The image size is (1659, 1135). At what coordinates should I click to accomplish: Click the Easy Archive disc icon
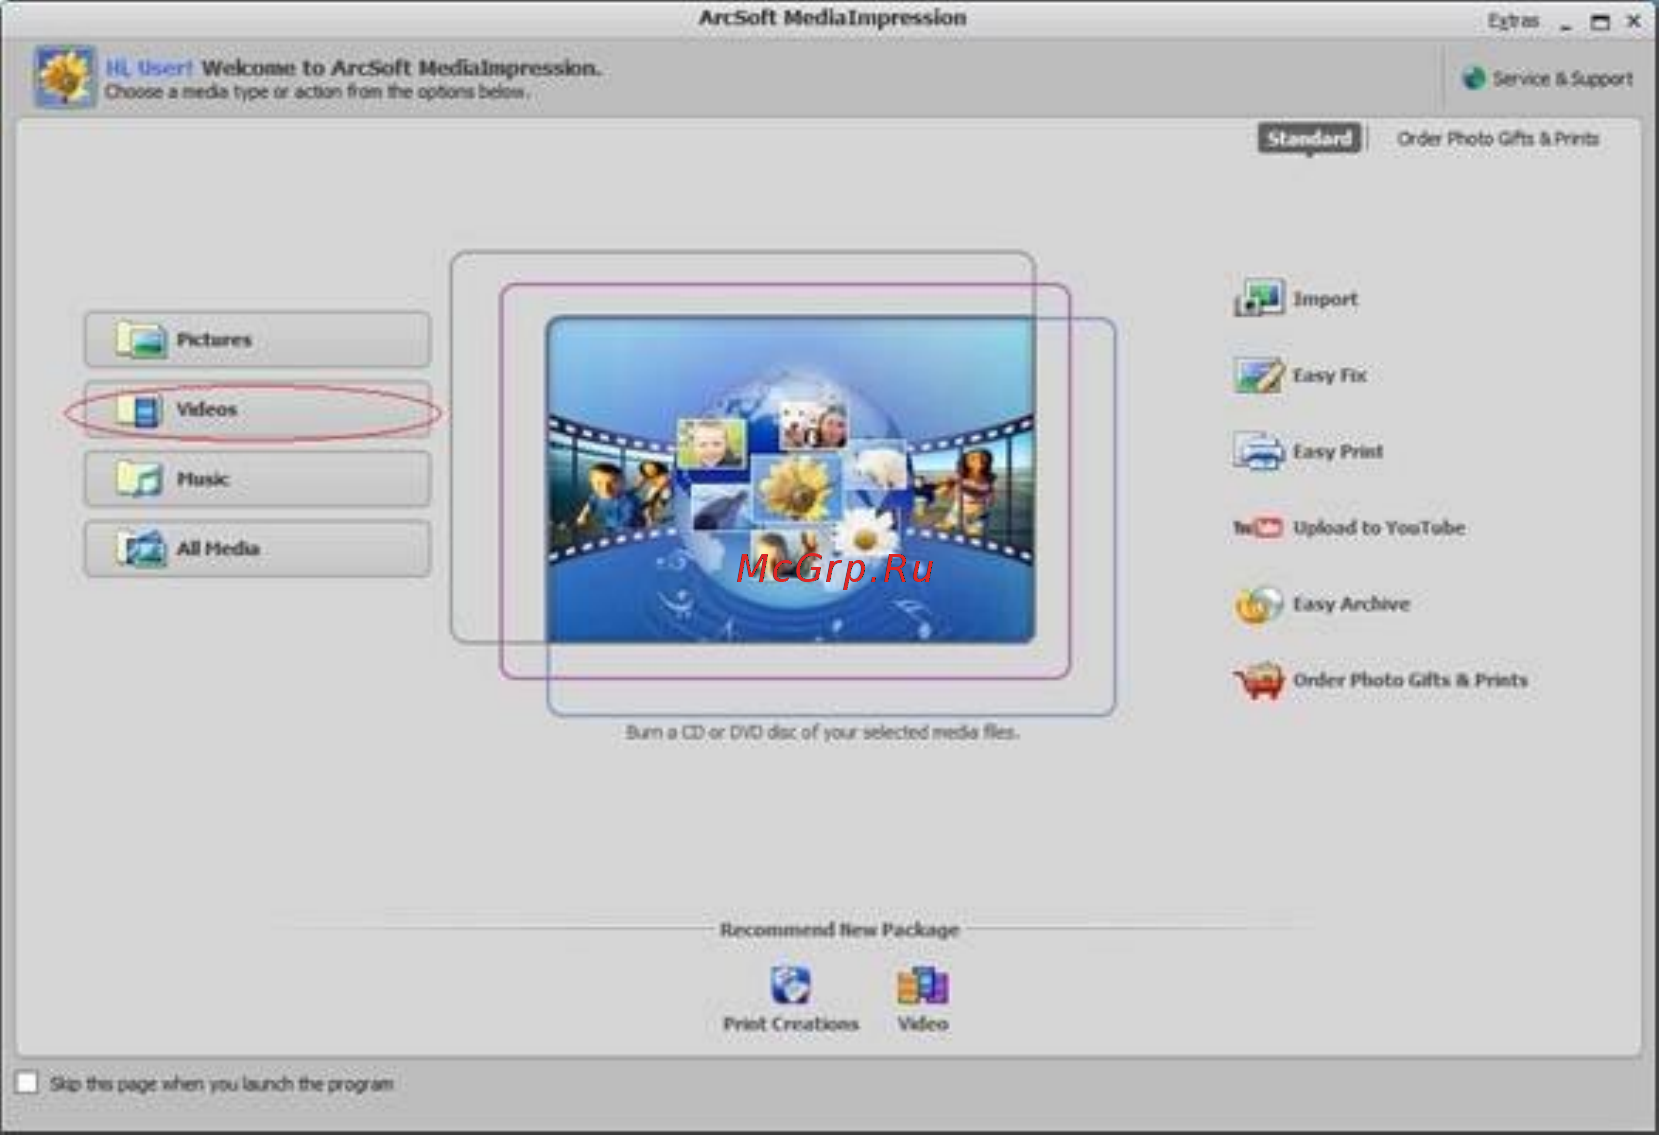[x=1259, y=604]
